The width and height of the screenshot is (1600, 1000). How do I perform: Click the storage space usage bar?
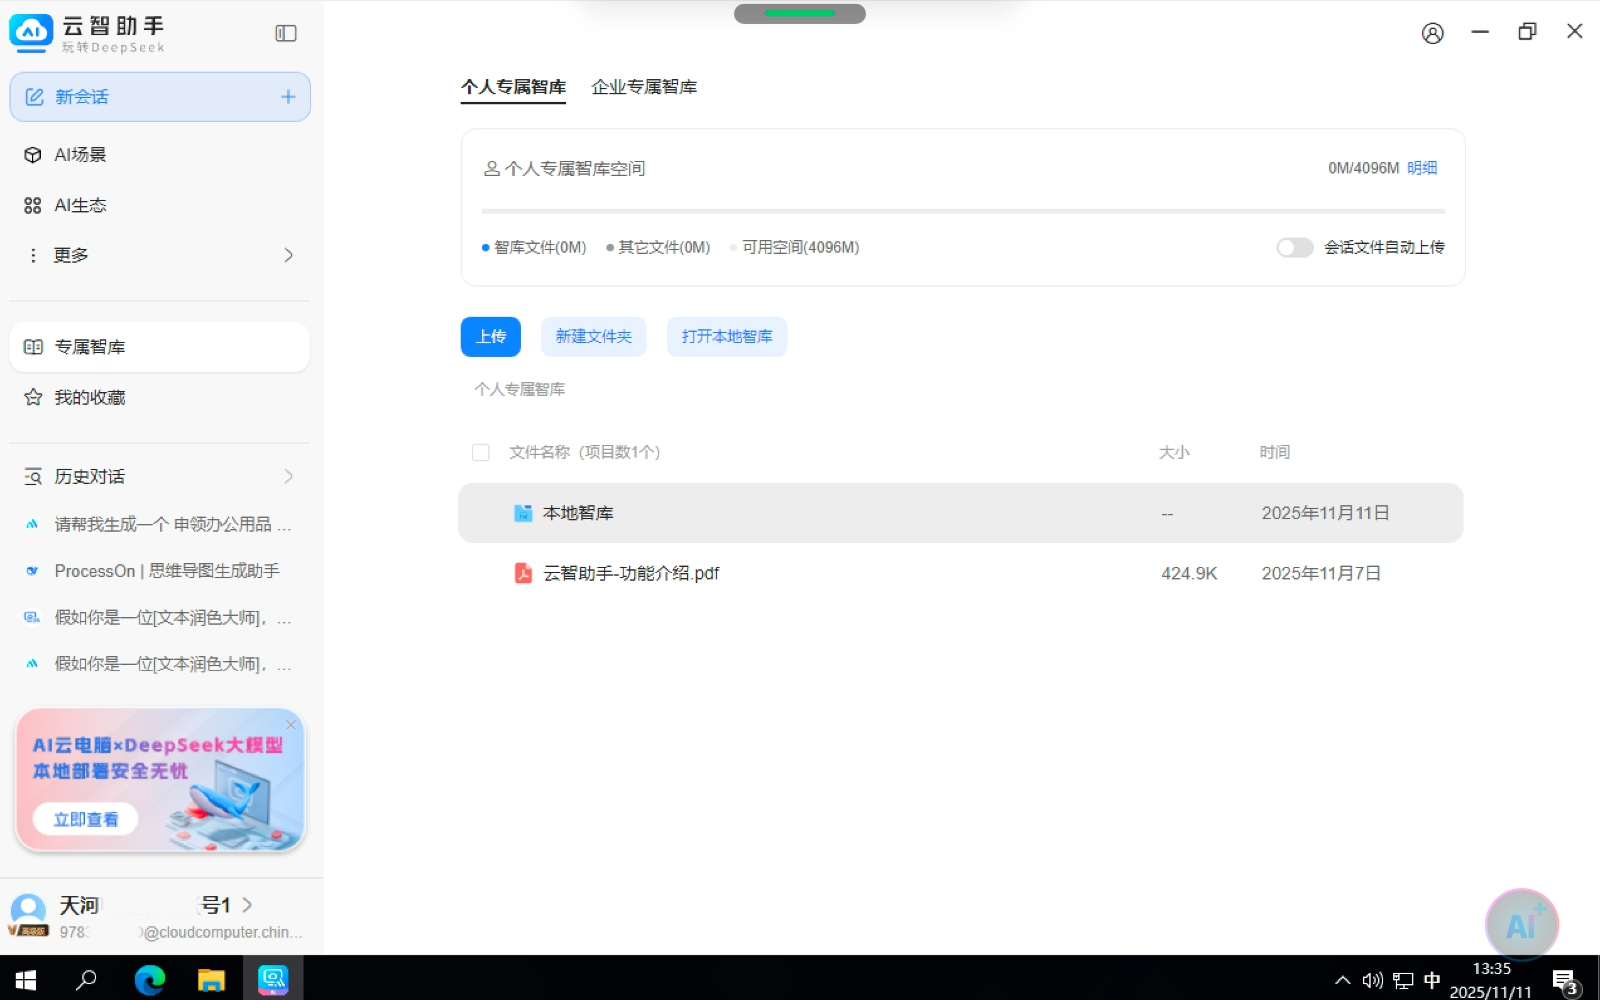point(962,211)
